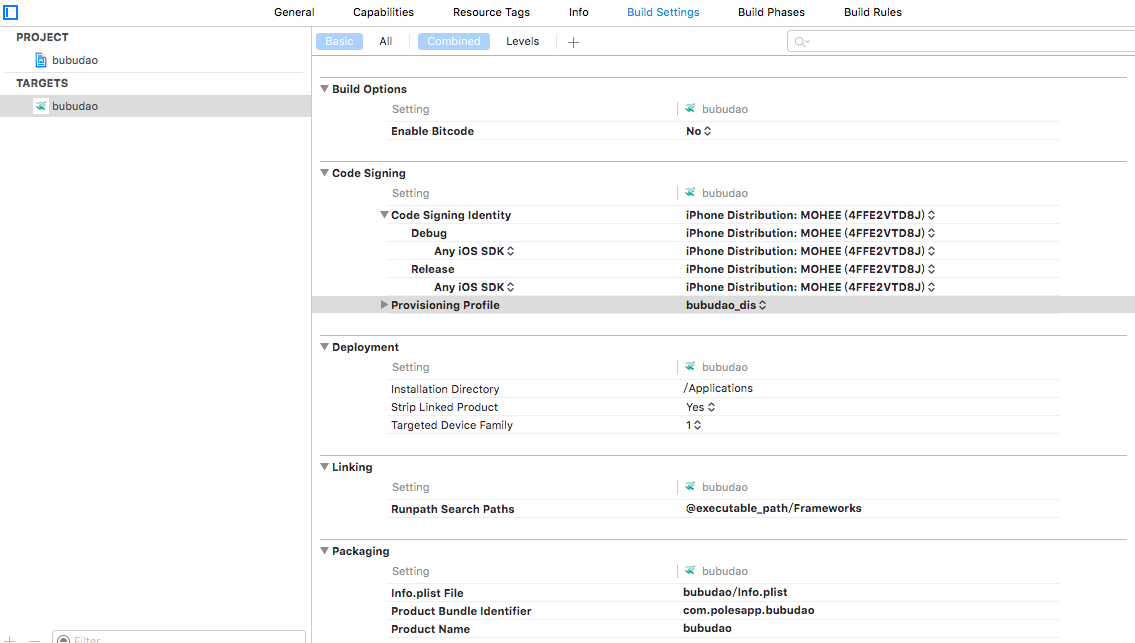Select Runpath Search Paths setting label
Screen dimensions: 1135x643
click(x=452, y=509)
